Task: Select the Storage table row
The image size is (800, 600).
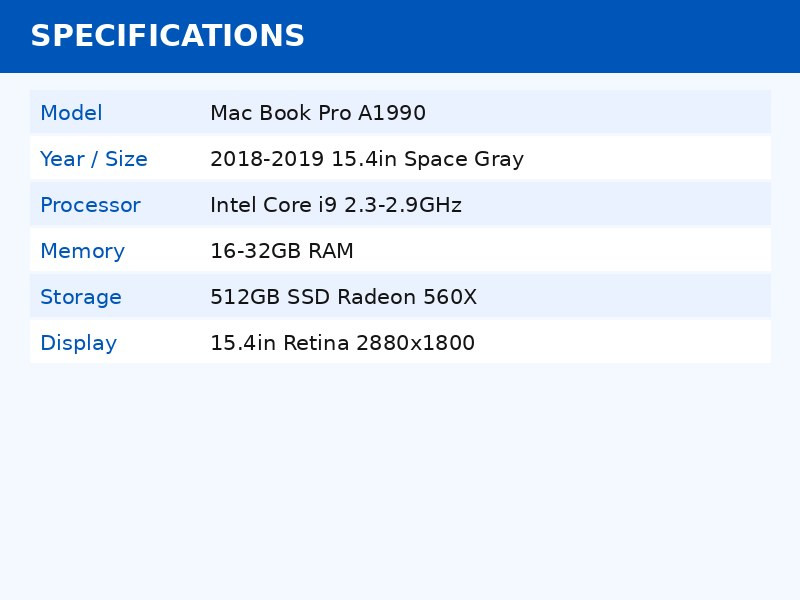Action: click(x=400, y=296)
